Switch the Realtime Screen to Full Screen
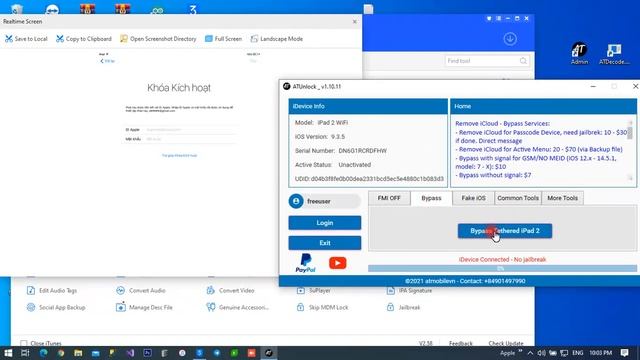The width and height of the screenshot is (640, 360). tap(223, 39)
